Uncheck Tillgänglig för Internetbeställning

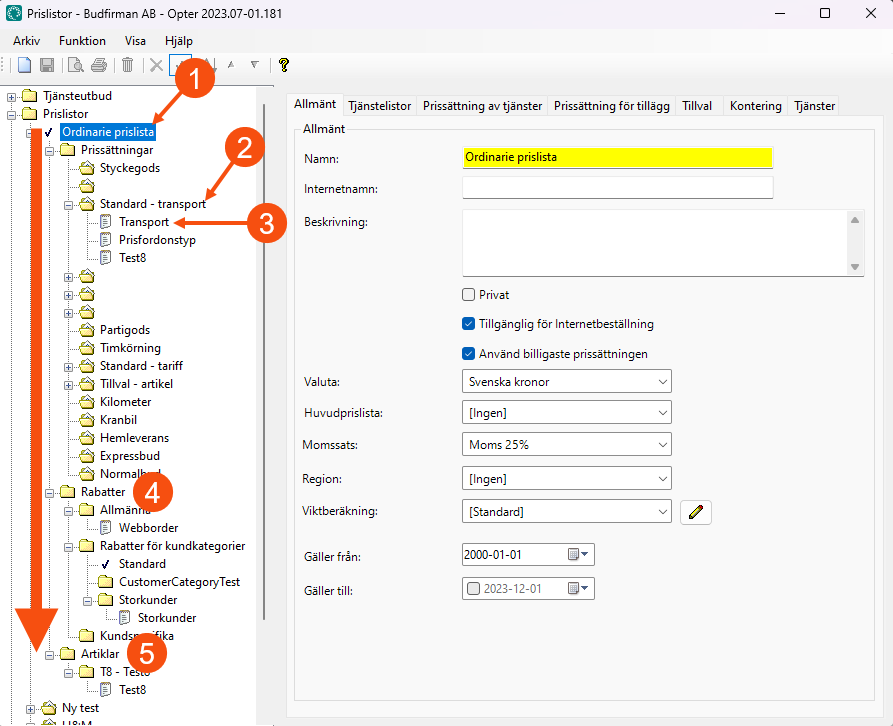(468, 324)
